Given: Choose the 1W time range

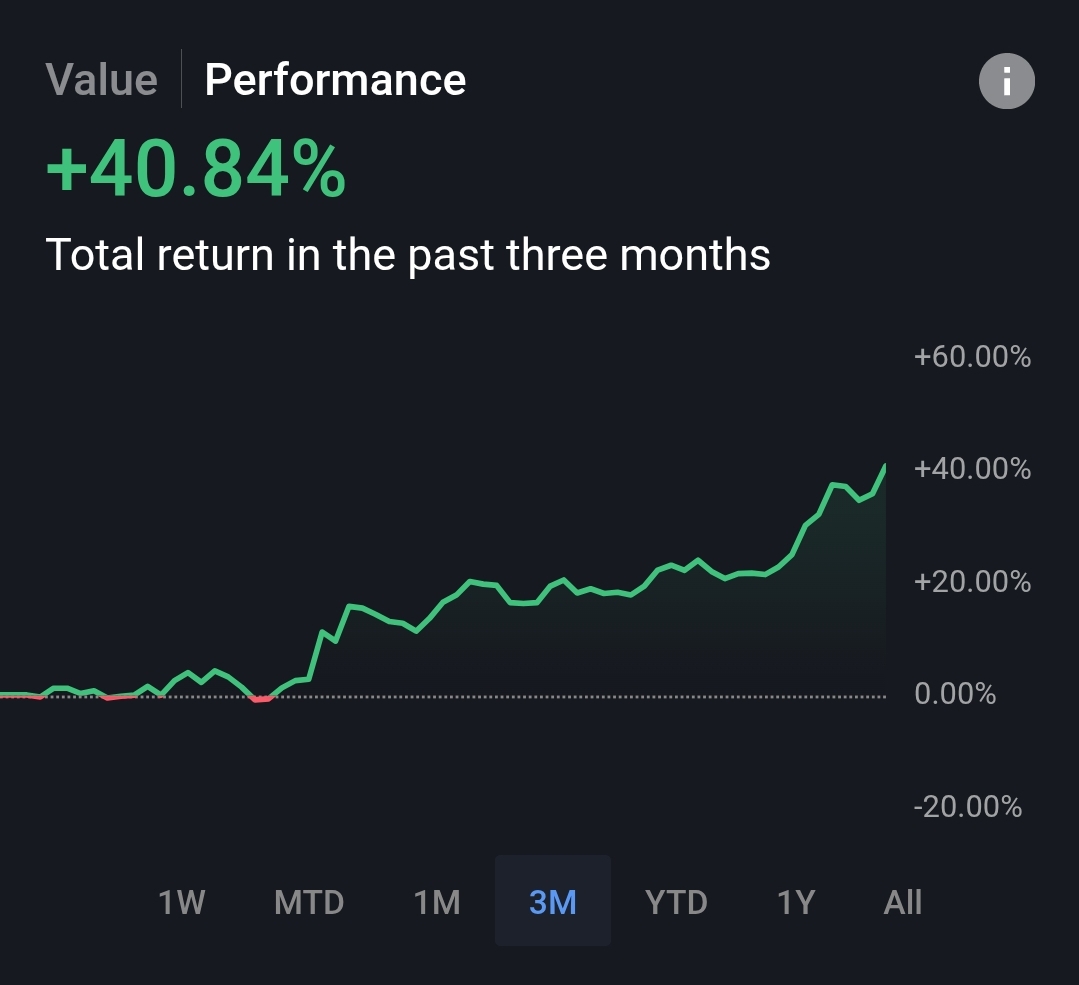Looking at the screenshot, I should [182, 902].
